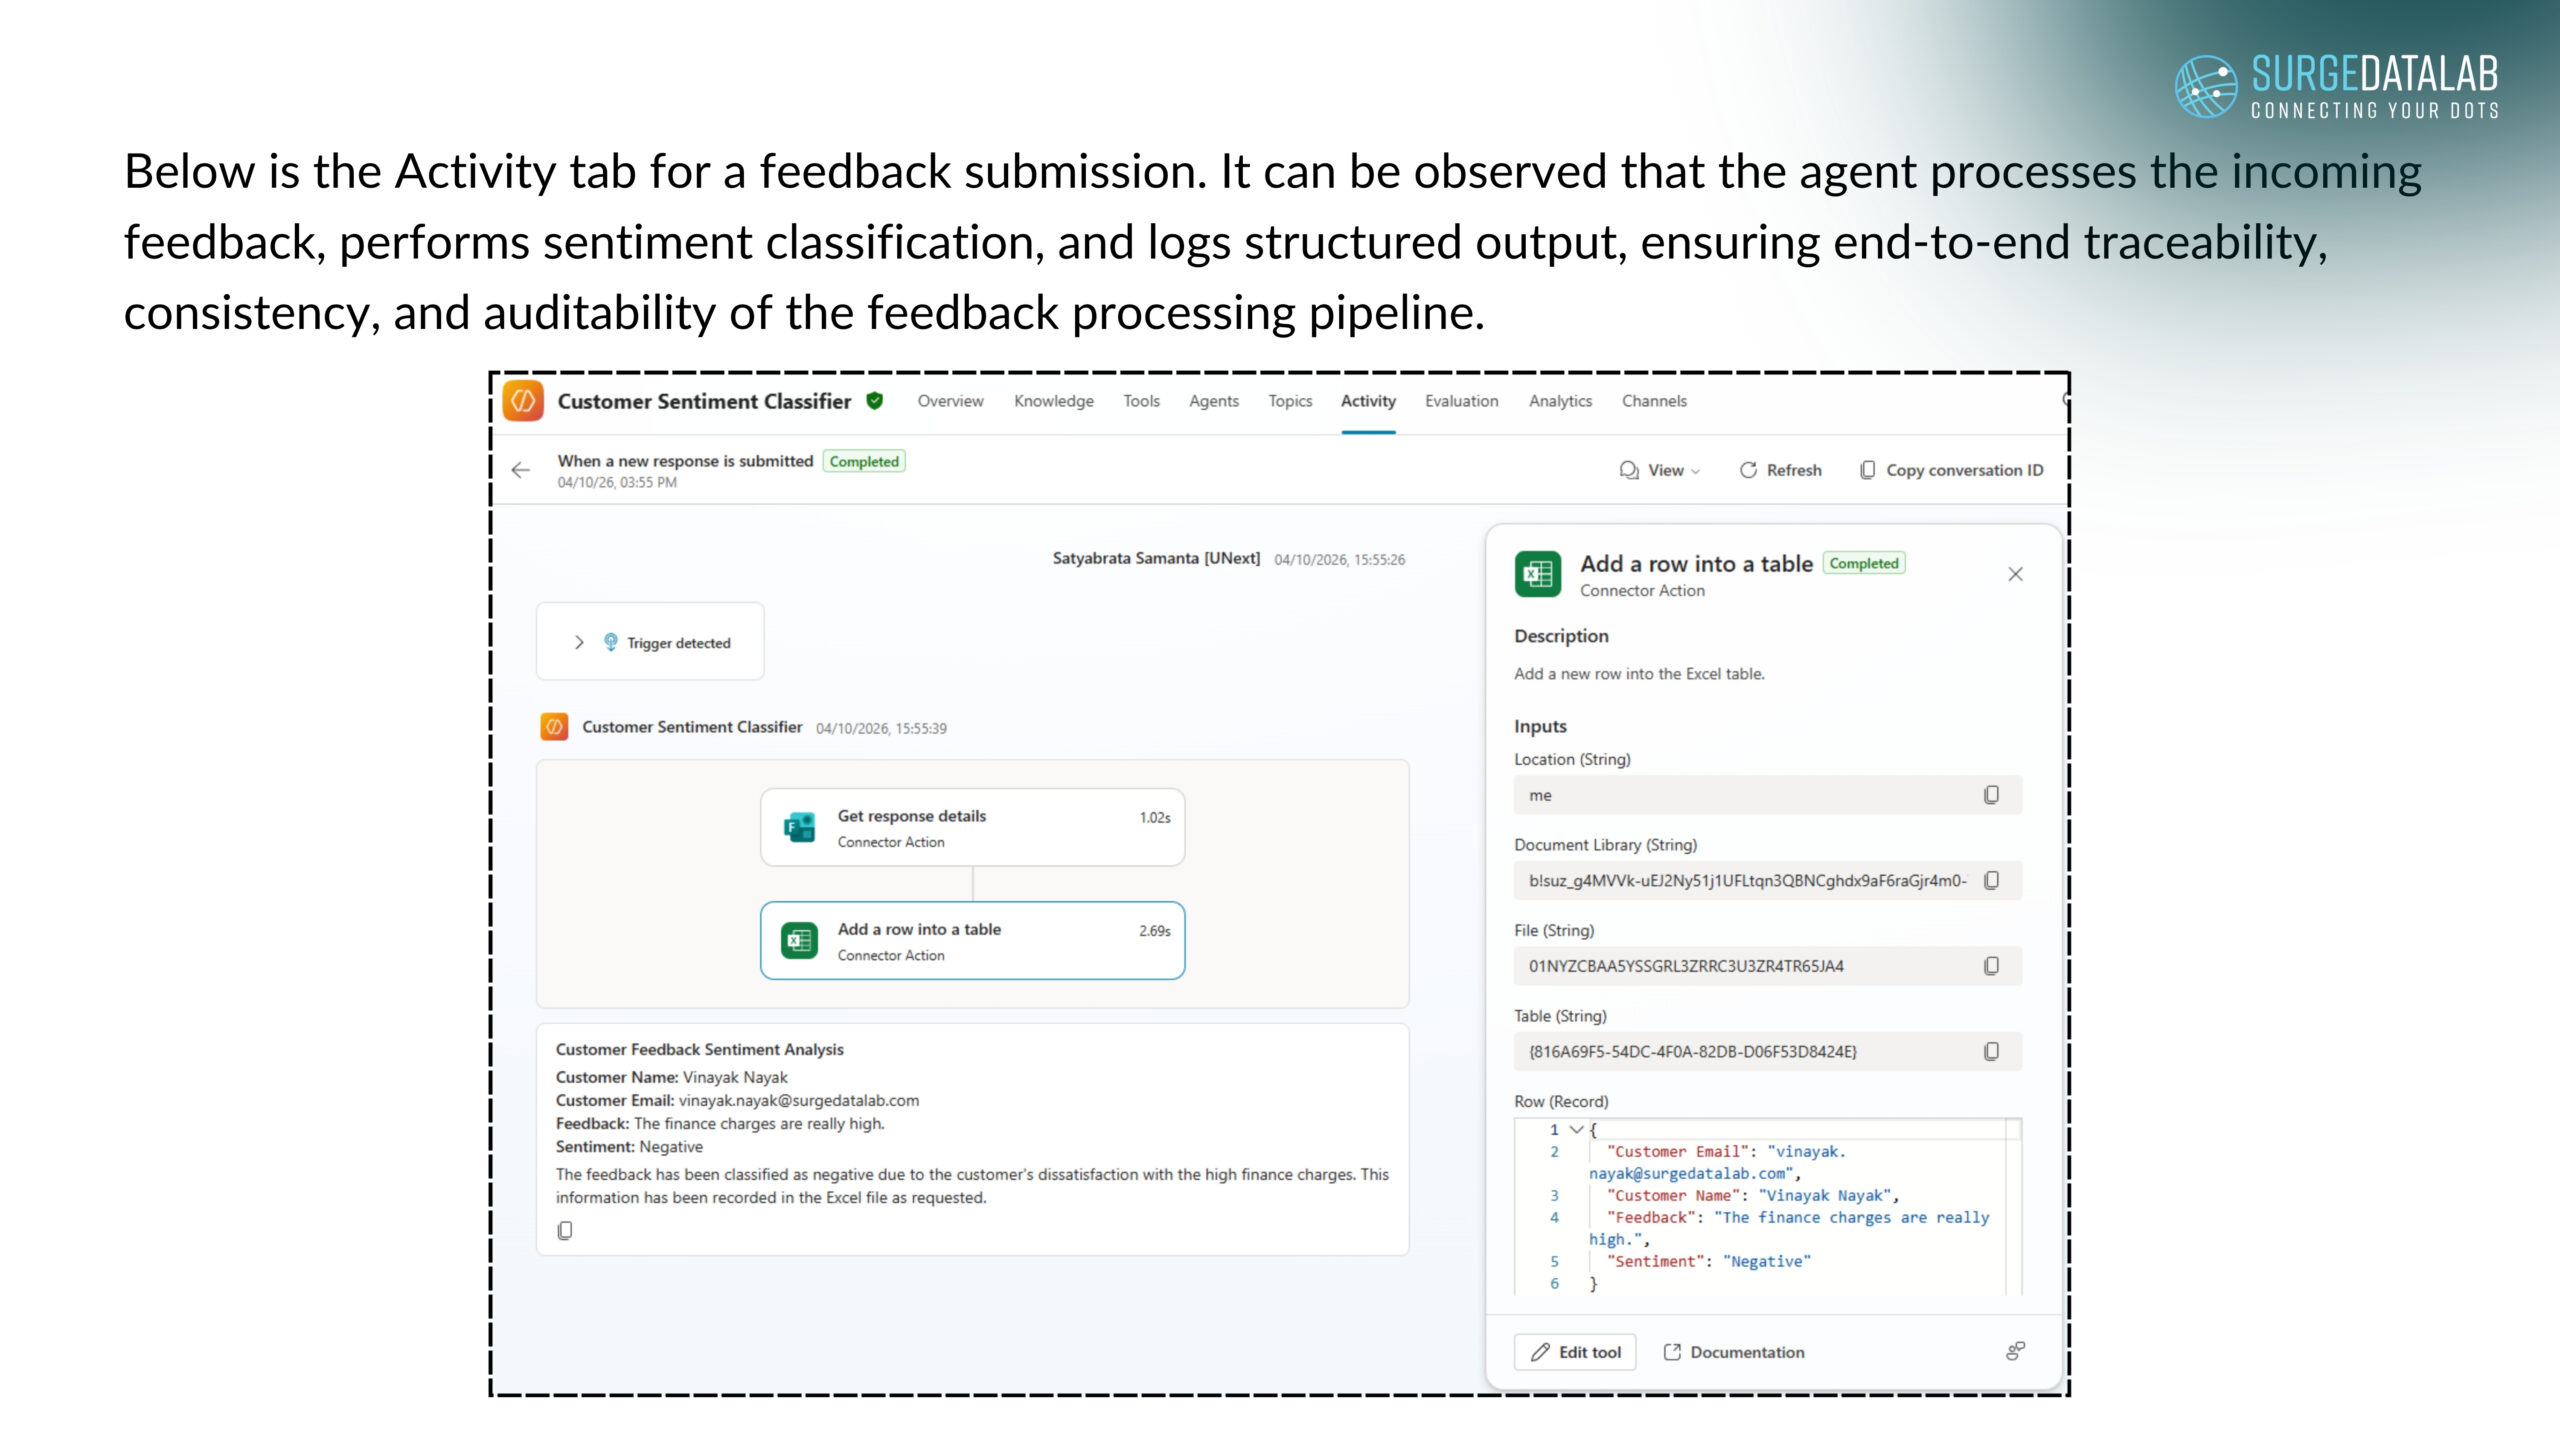The image size is (2560, 1440).
Task: Click the agent avatar beside the 15:55:39 timestamp
Action: coord(554,727)
